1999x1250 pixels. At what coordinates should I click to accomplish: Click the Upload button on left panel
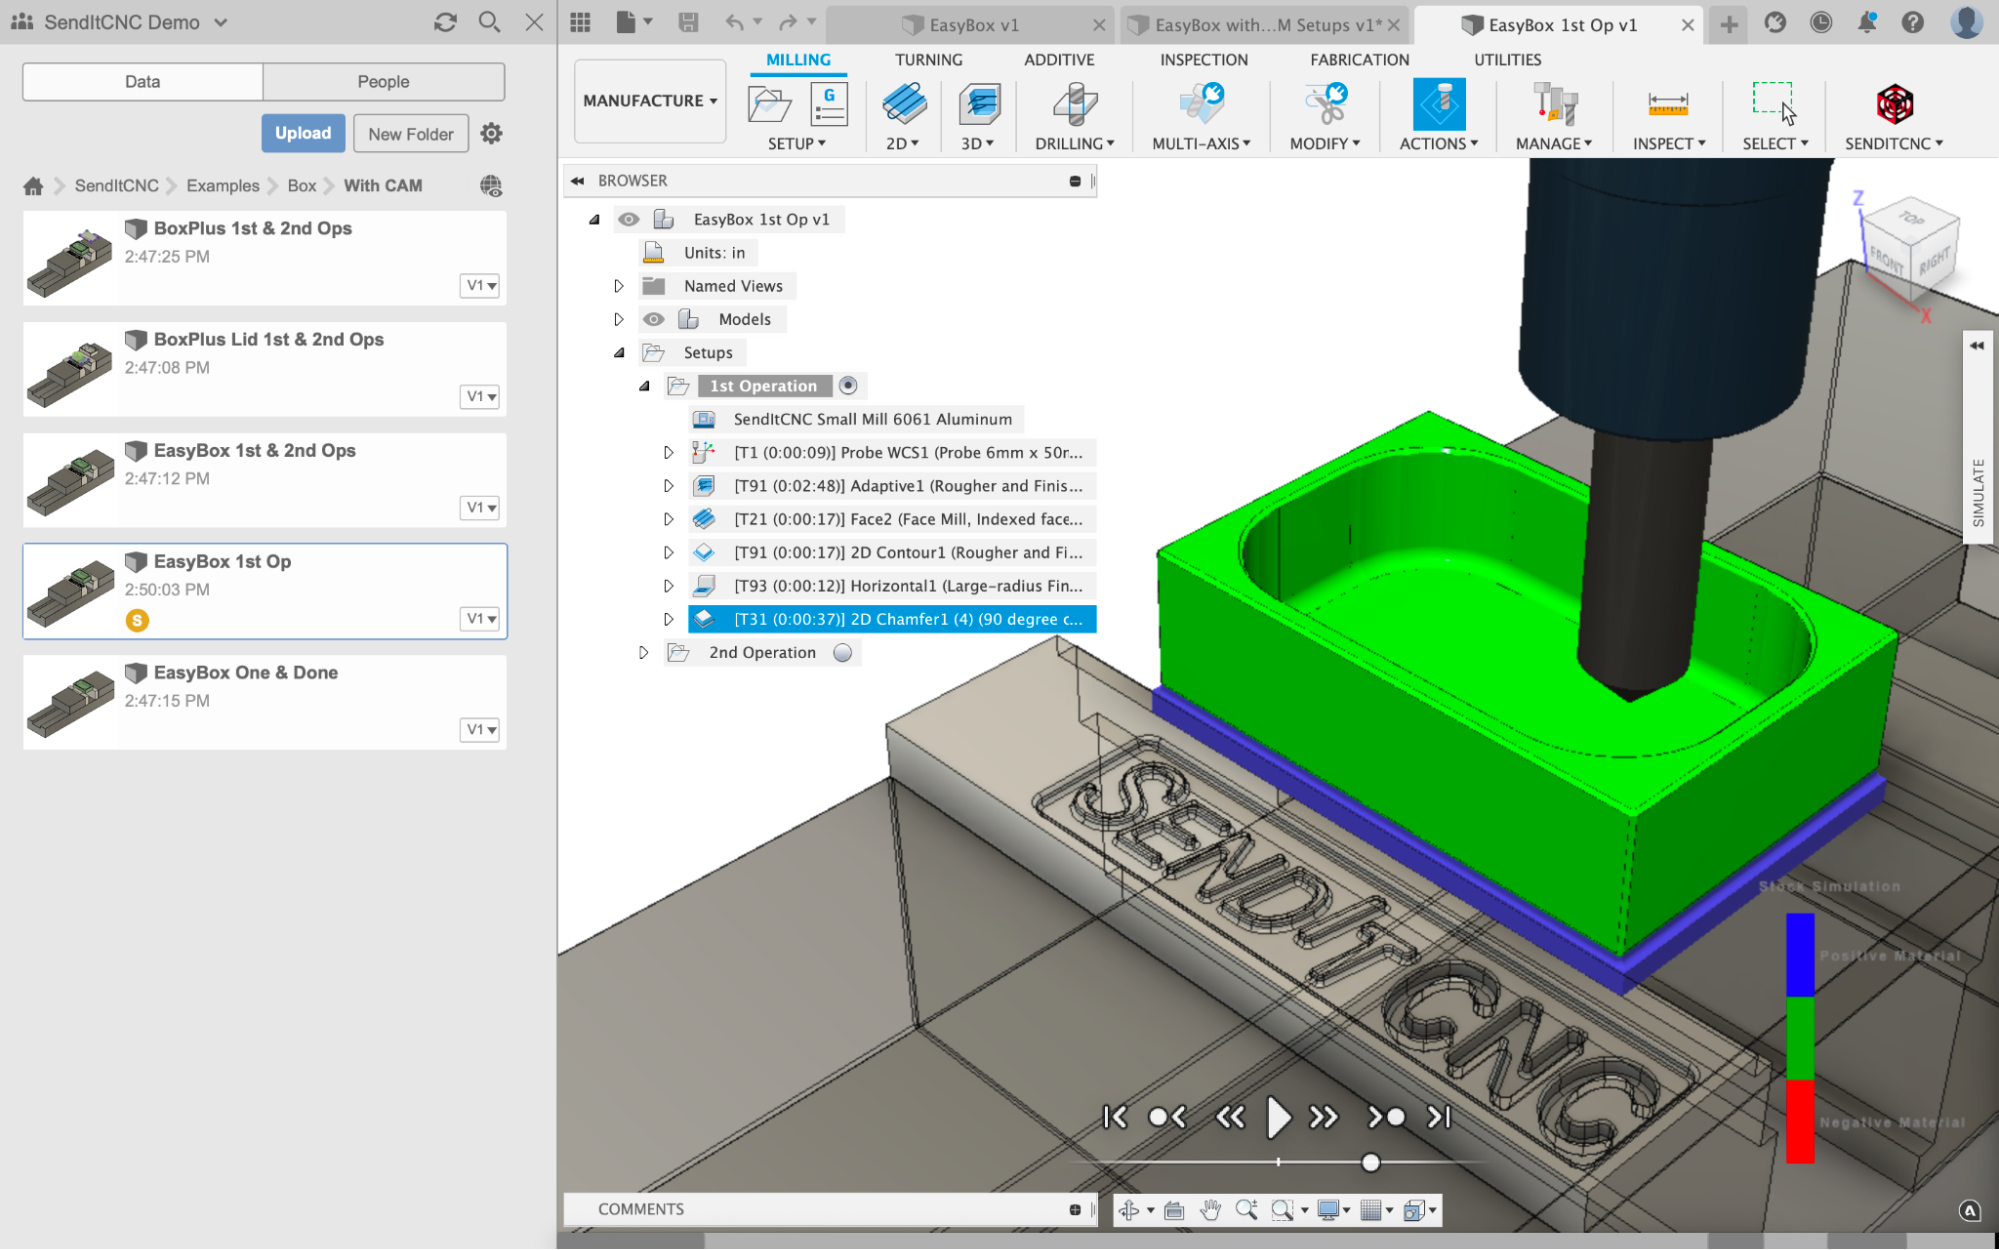tap(301, 132)
